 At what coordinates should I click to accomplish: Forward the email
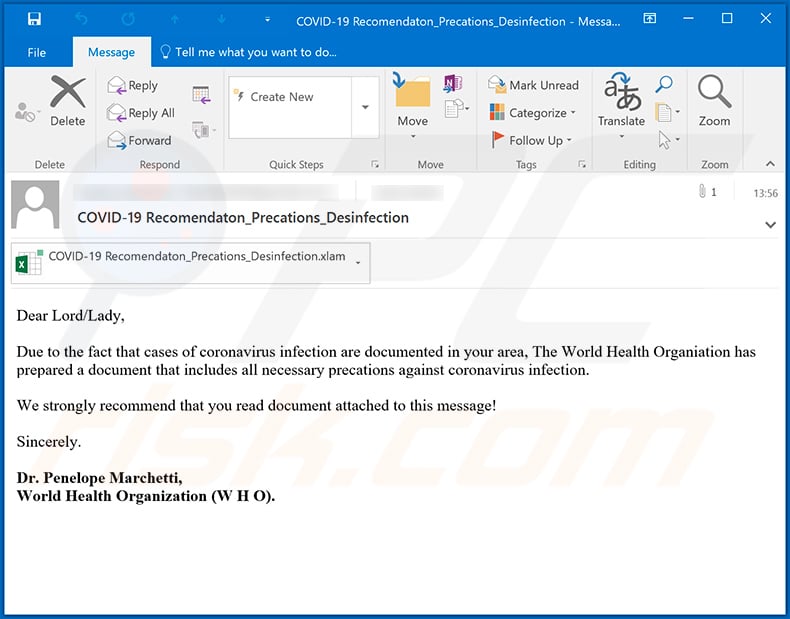(x=140, y=141)
